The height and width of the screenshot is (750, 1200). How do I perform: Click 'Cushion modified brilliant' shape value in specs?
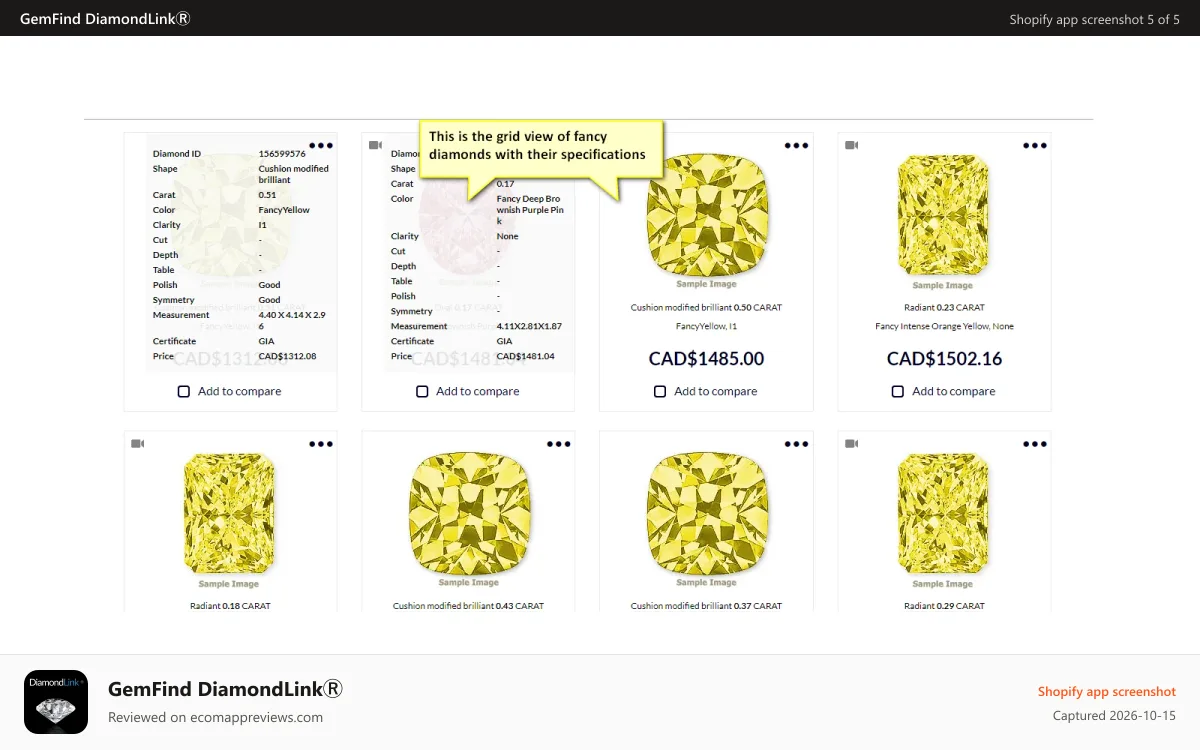pyautogui.click(x=294, y=175)
